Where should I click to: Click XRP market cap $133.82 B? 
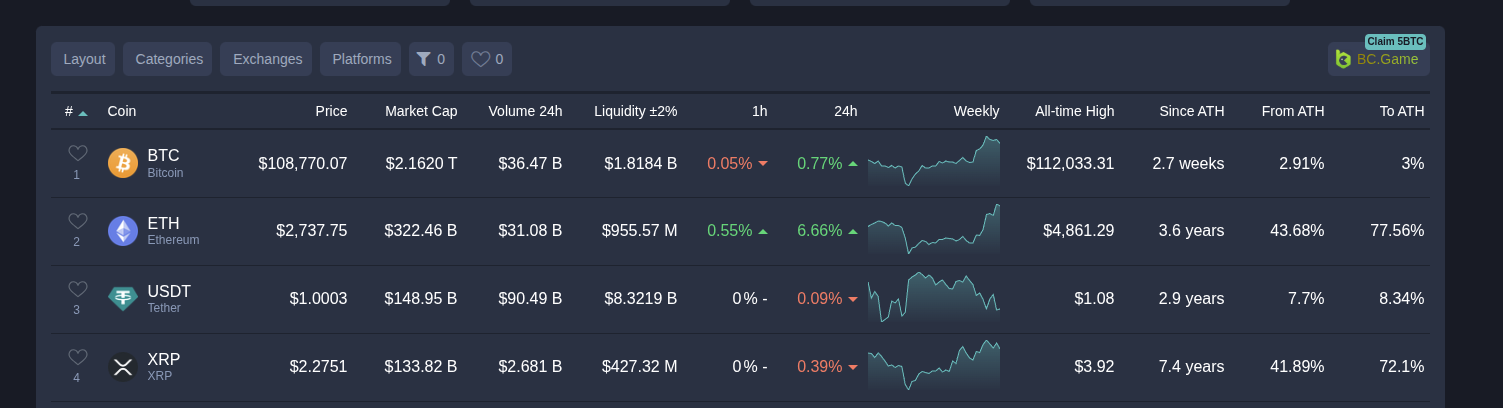pyautogui.click(x=421, y=367)
